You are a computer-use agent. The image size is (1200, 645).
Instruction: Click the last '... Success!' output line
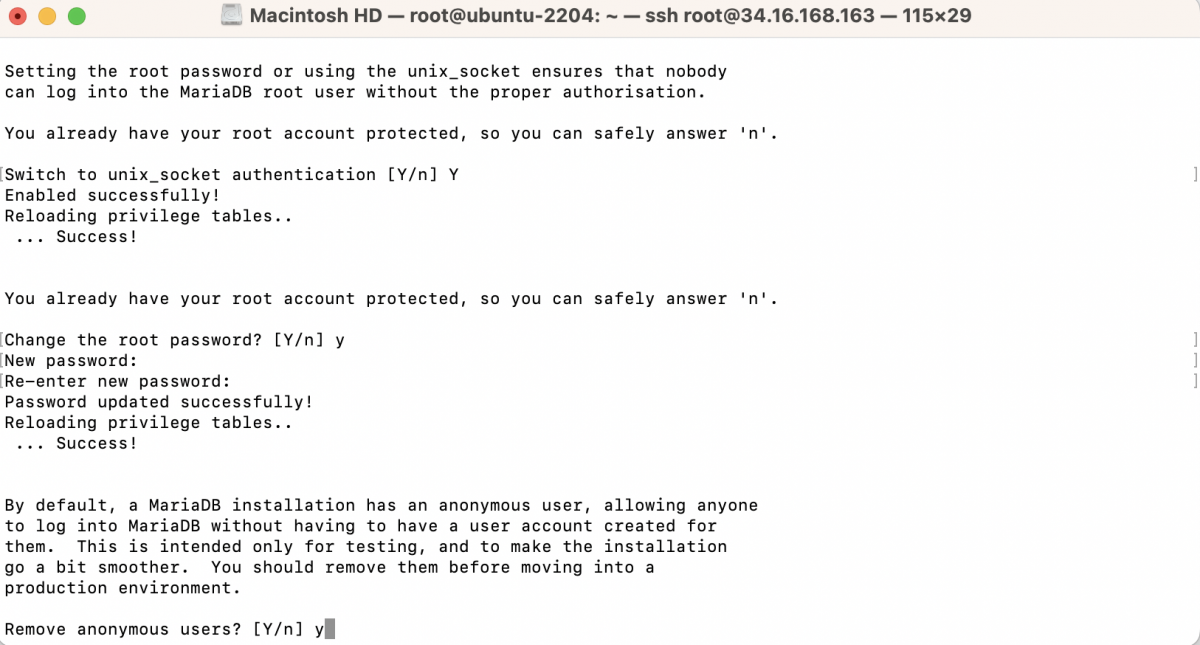click(x=76, y=443)
